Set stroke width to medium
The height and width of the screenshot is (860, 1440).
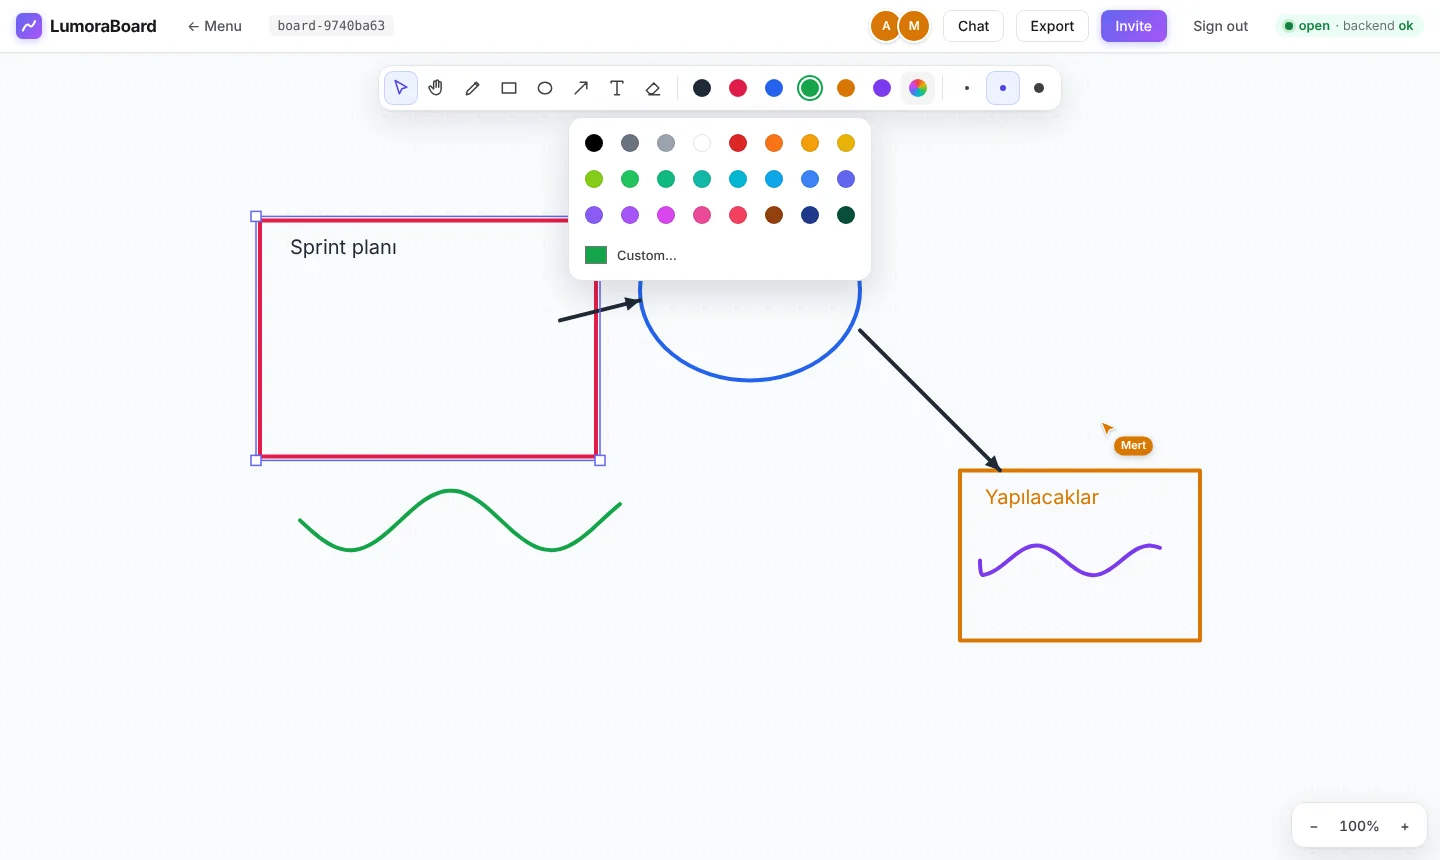[1003, 88]
